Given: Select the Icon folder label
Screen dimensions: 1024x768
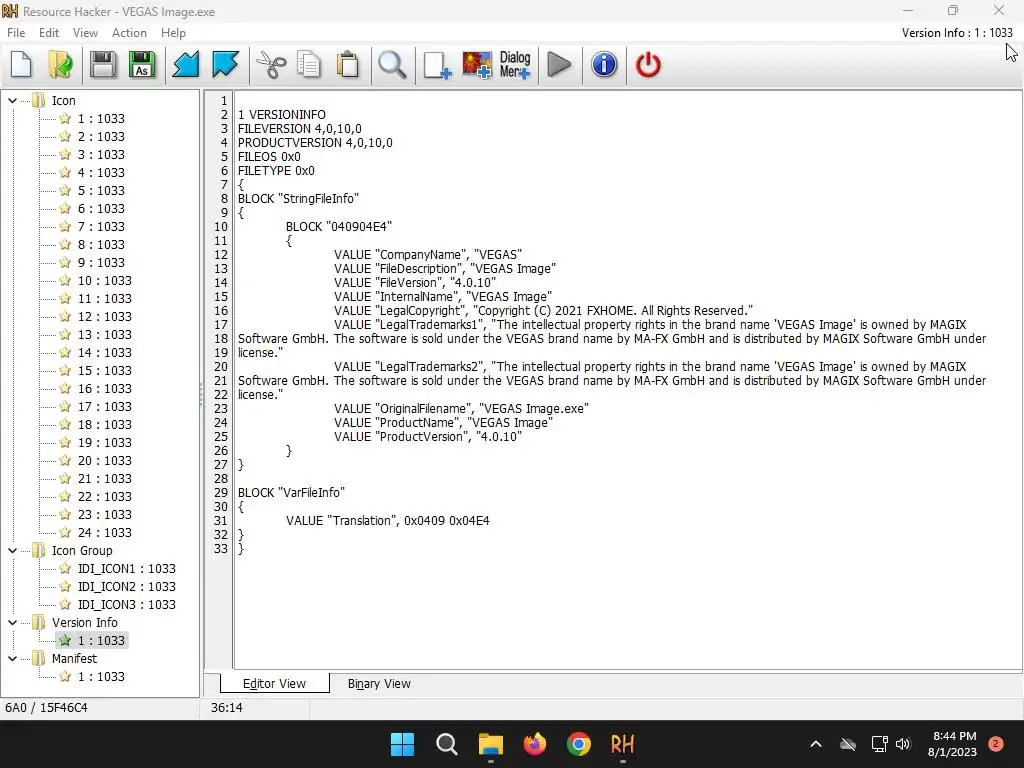Looking at the screenshot, I should (63, 101).
